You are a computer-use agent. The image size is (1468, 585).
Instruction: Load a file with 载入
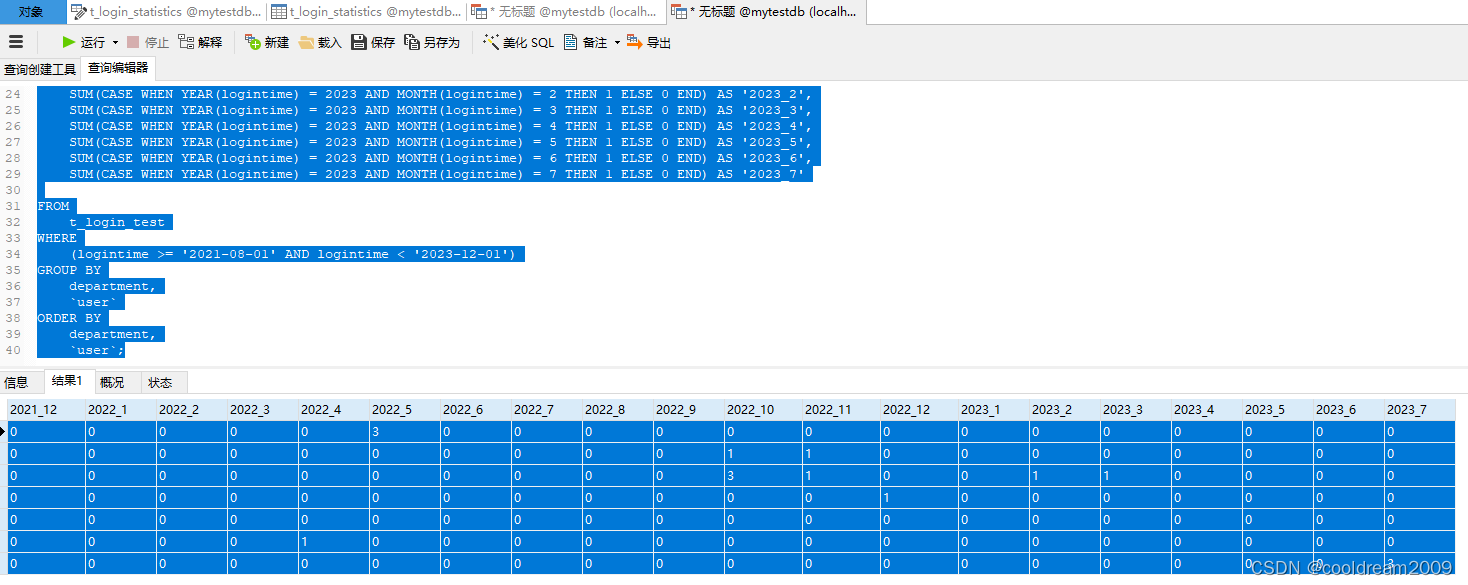pos(320,42)
